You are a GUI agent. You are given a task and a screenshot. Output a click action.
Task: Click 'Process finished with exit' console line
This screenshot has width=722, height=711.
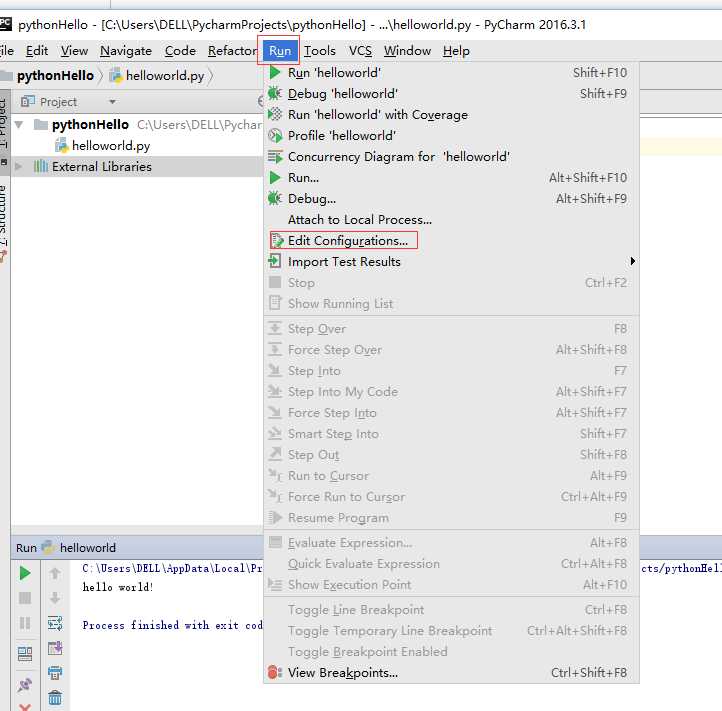pos(172,625)
